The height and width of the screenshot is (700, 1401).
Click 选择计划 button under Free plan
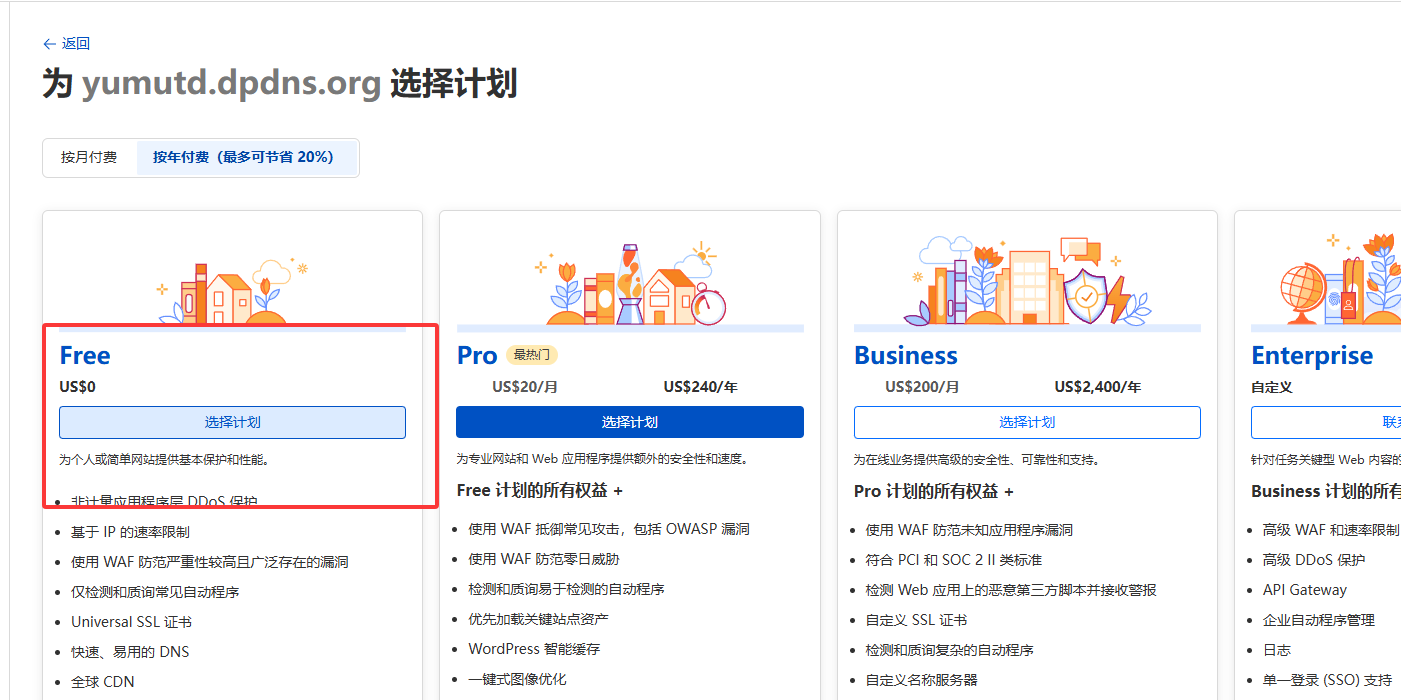click(x=232, y=422)
